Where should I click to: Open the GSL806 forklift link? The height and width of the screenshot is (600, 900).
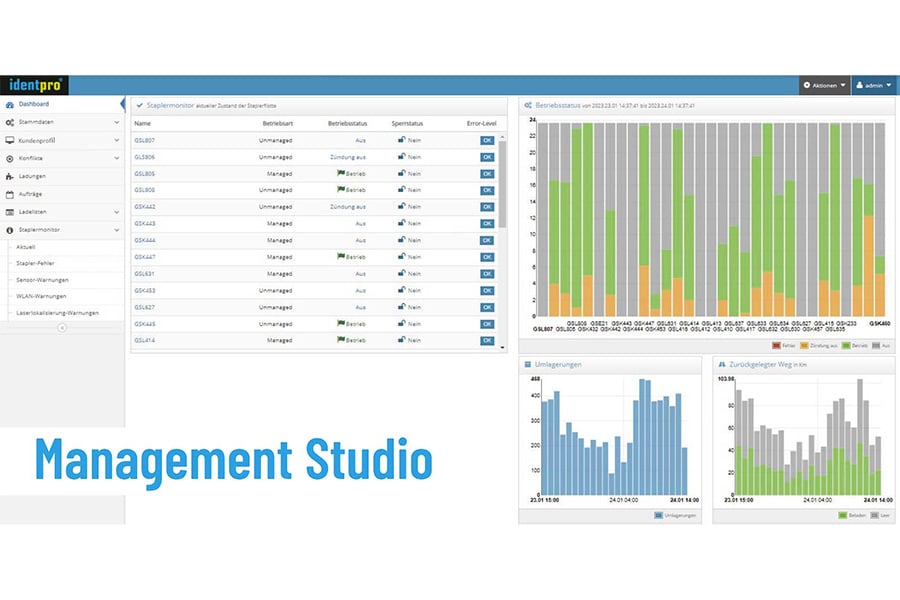pyautogui.click(x=144, y=157)
